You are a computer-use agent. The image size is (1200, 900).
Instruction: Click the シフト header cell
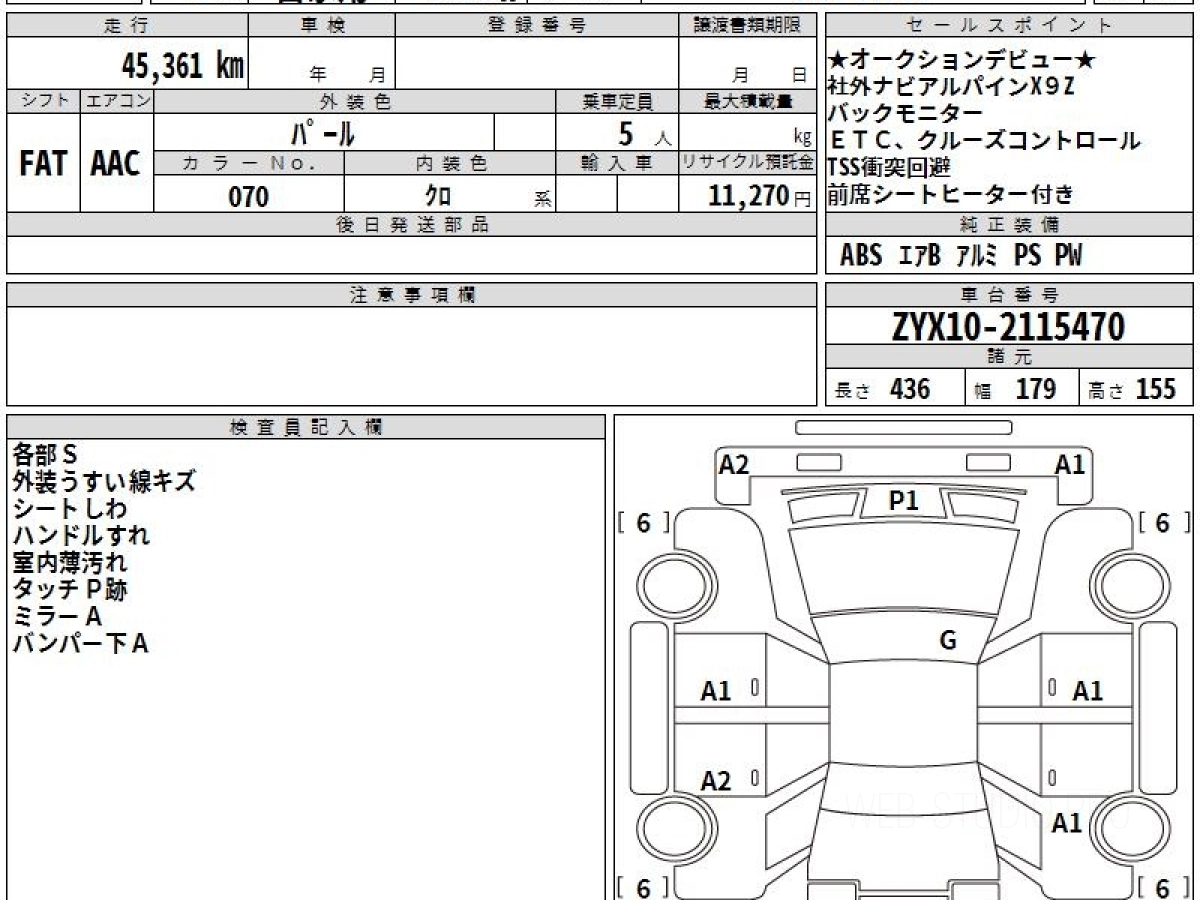43,101
